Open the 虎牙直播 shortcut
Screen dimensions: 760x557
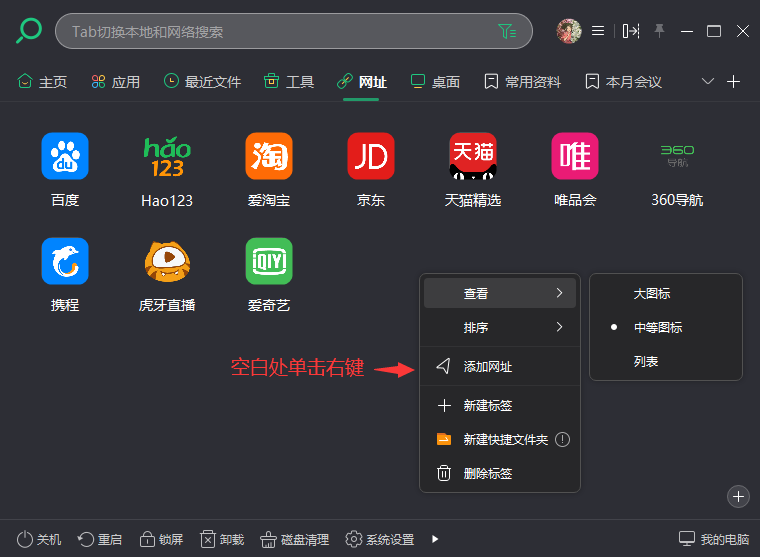(x=167, y=275)
